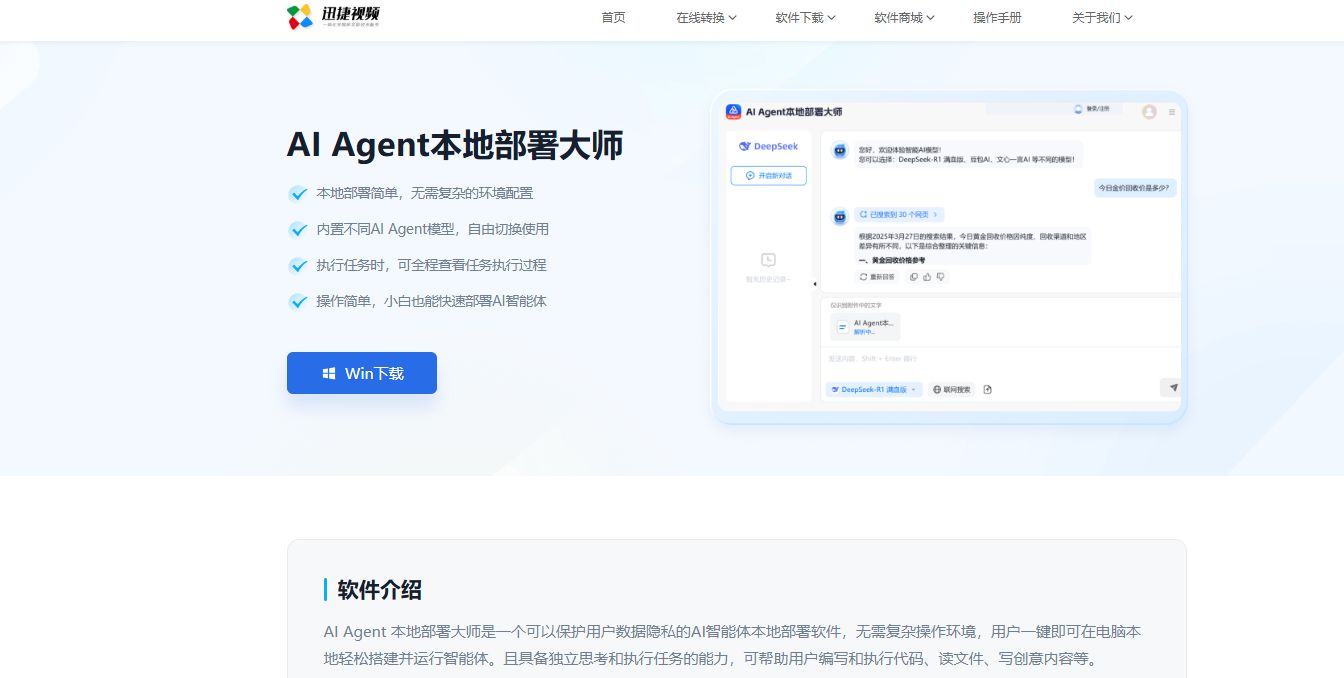Expand the chevron beside 软件下载
Viewport: 1344px width, 678px height.
831,18
